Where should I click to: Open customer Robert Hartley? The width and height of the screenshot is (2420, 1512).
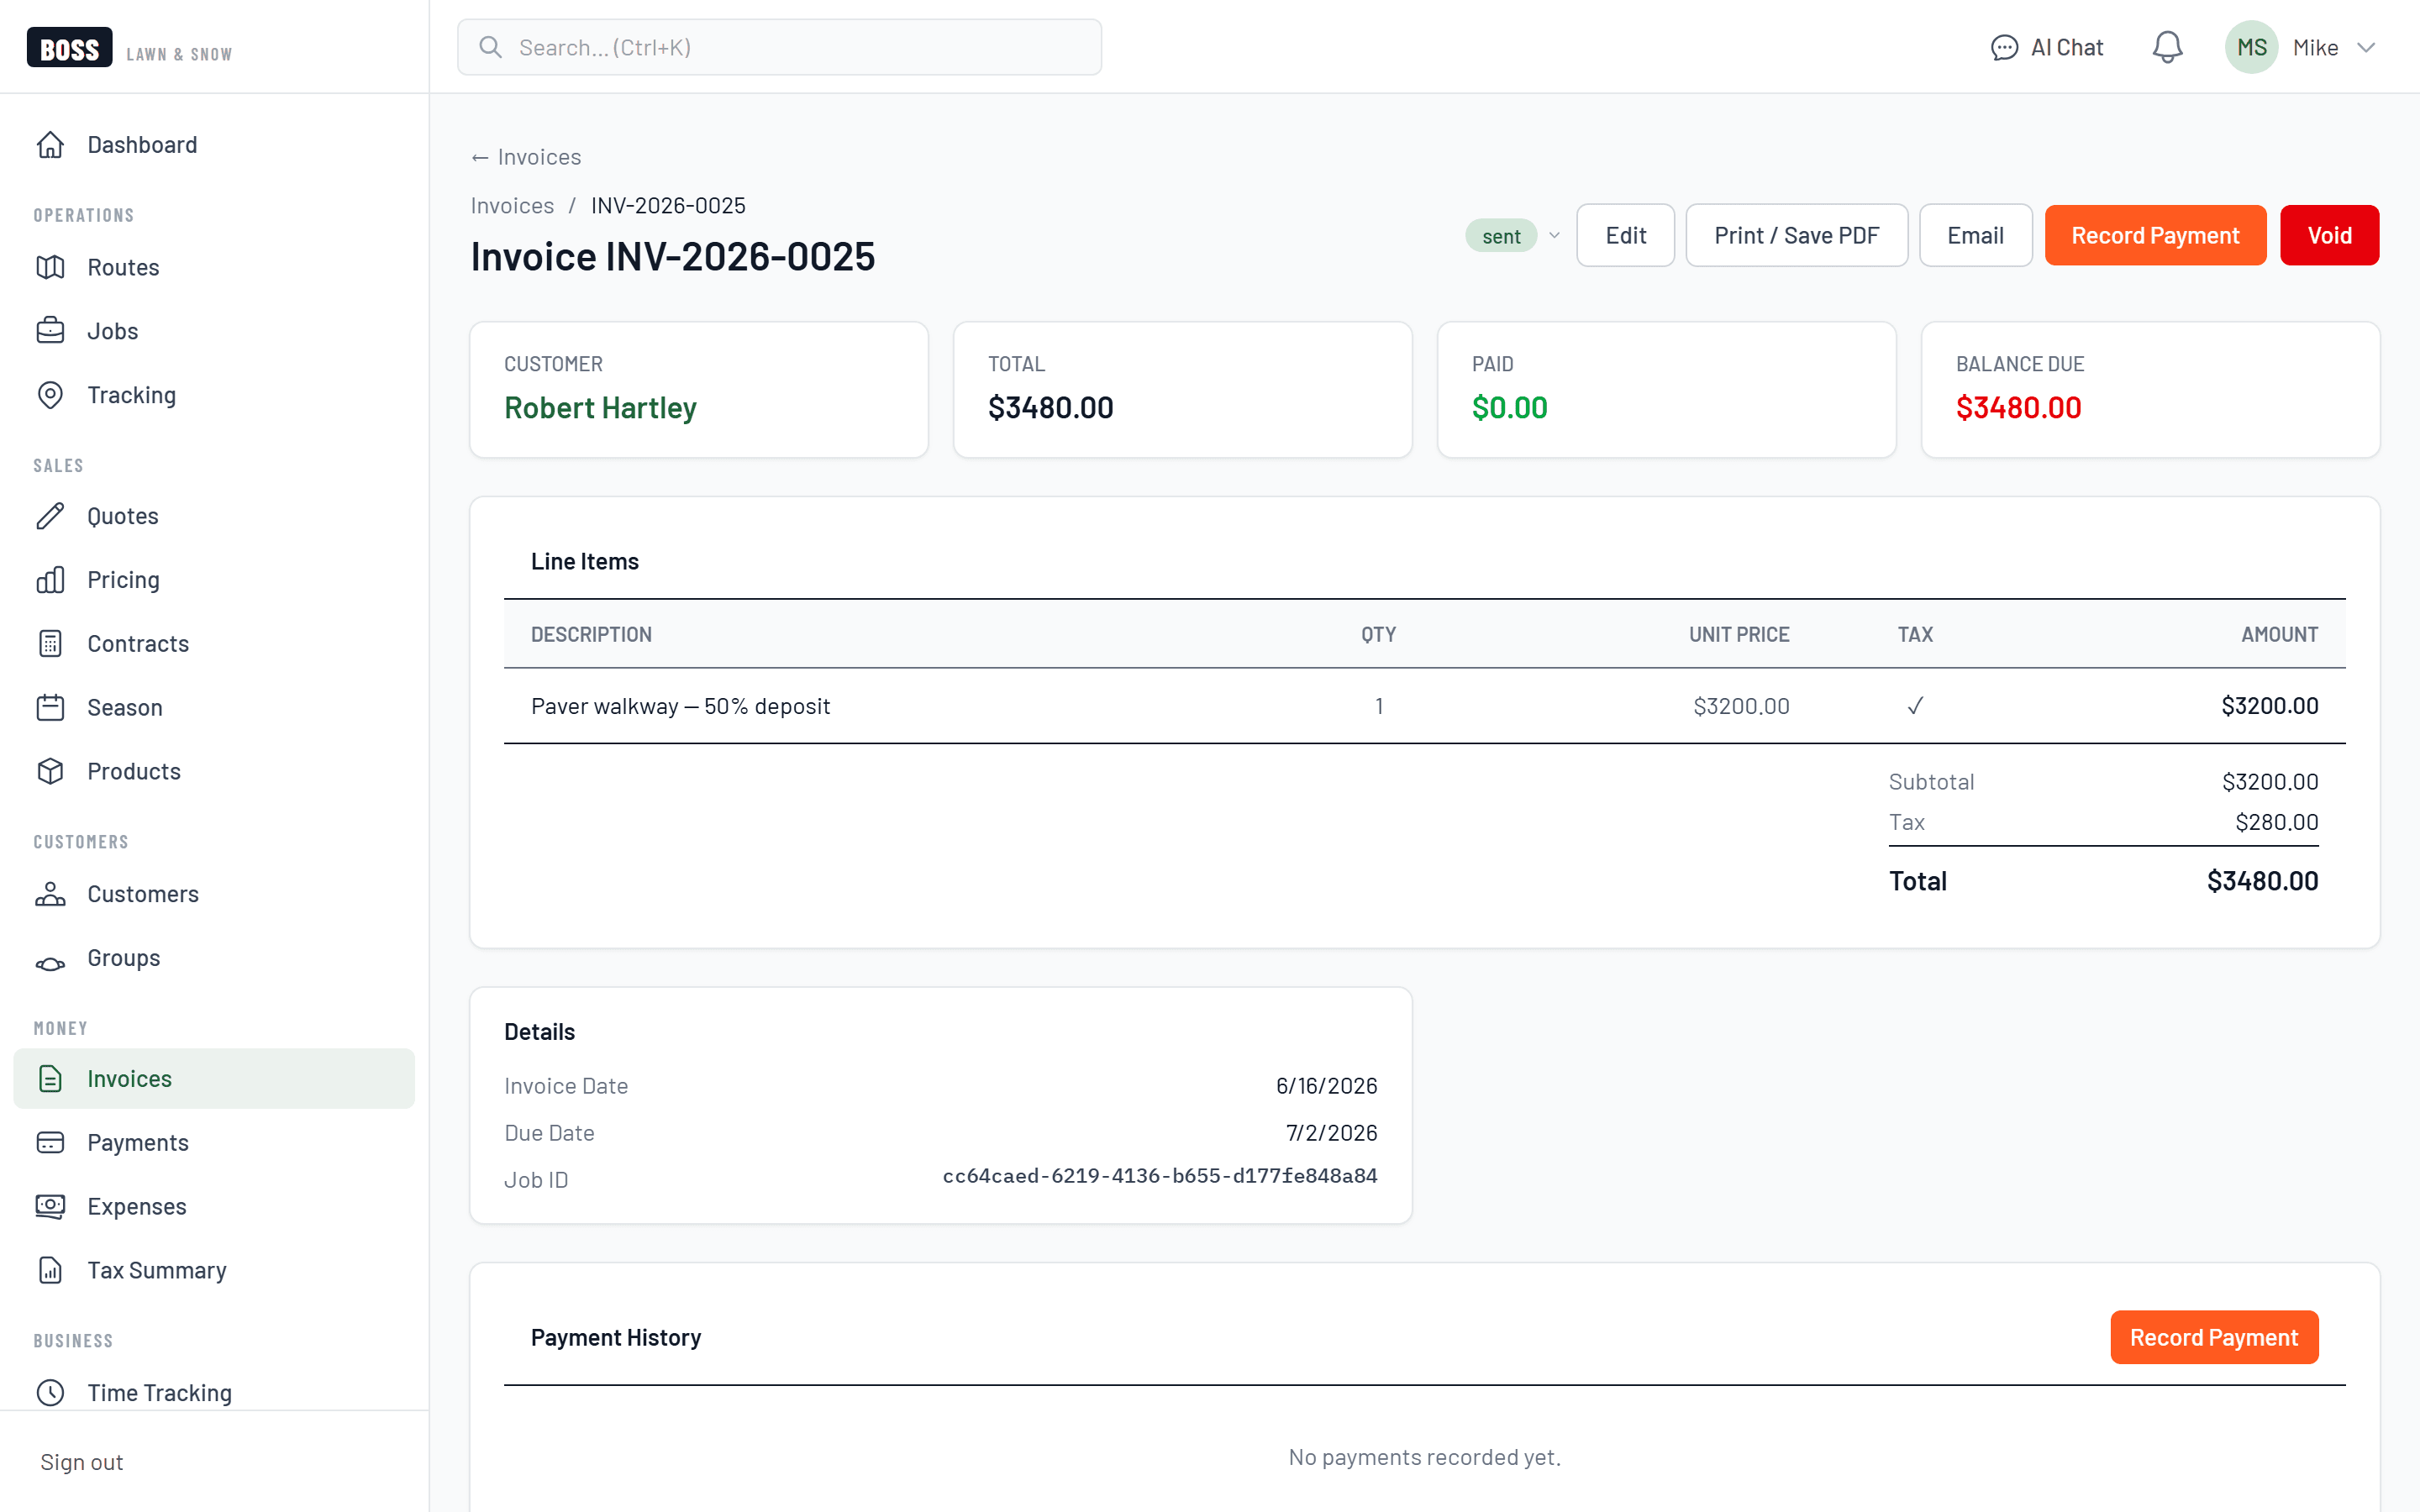pyautogui.click(x=600, y=408)
